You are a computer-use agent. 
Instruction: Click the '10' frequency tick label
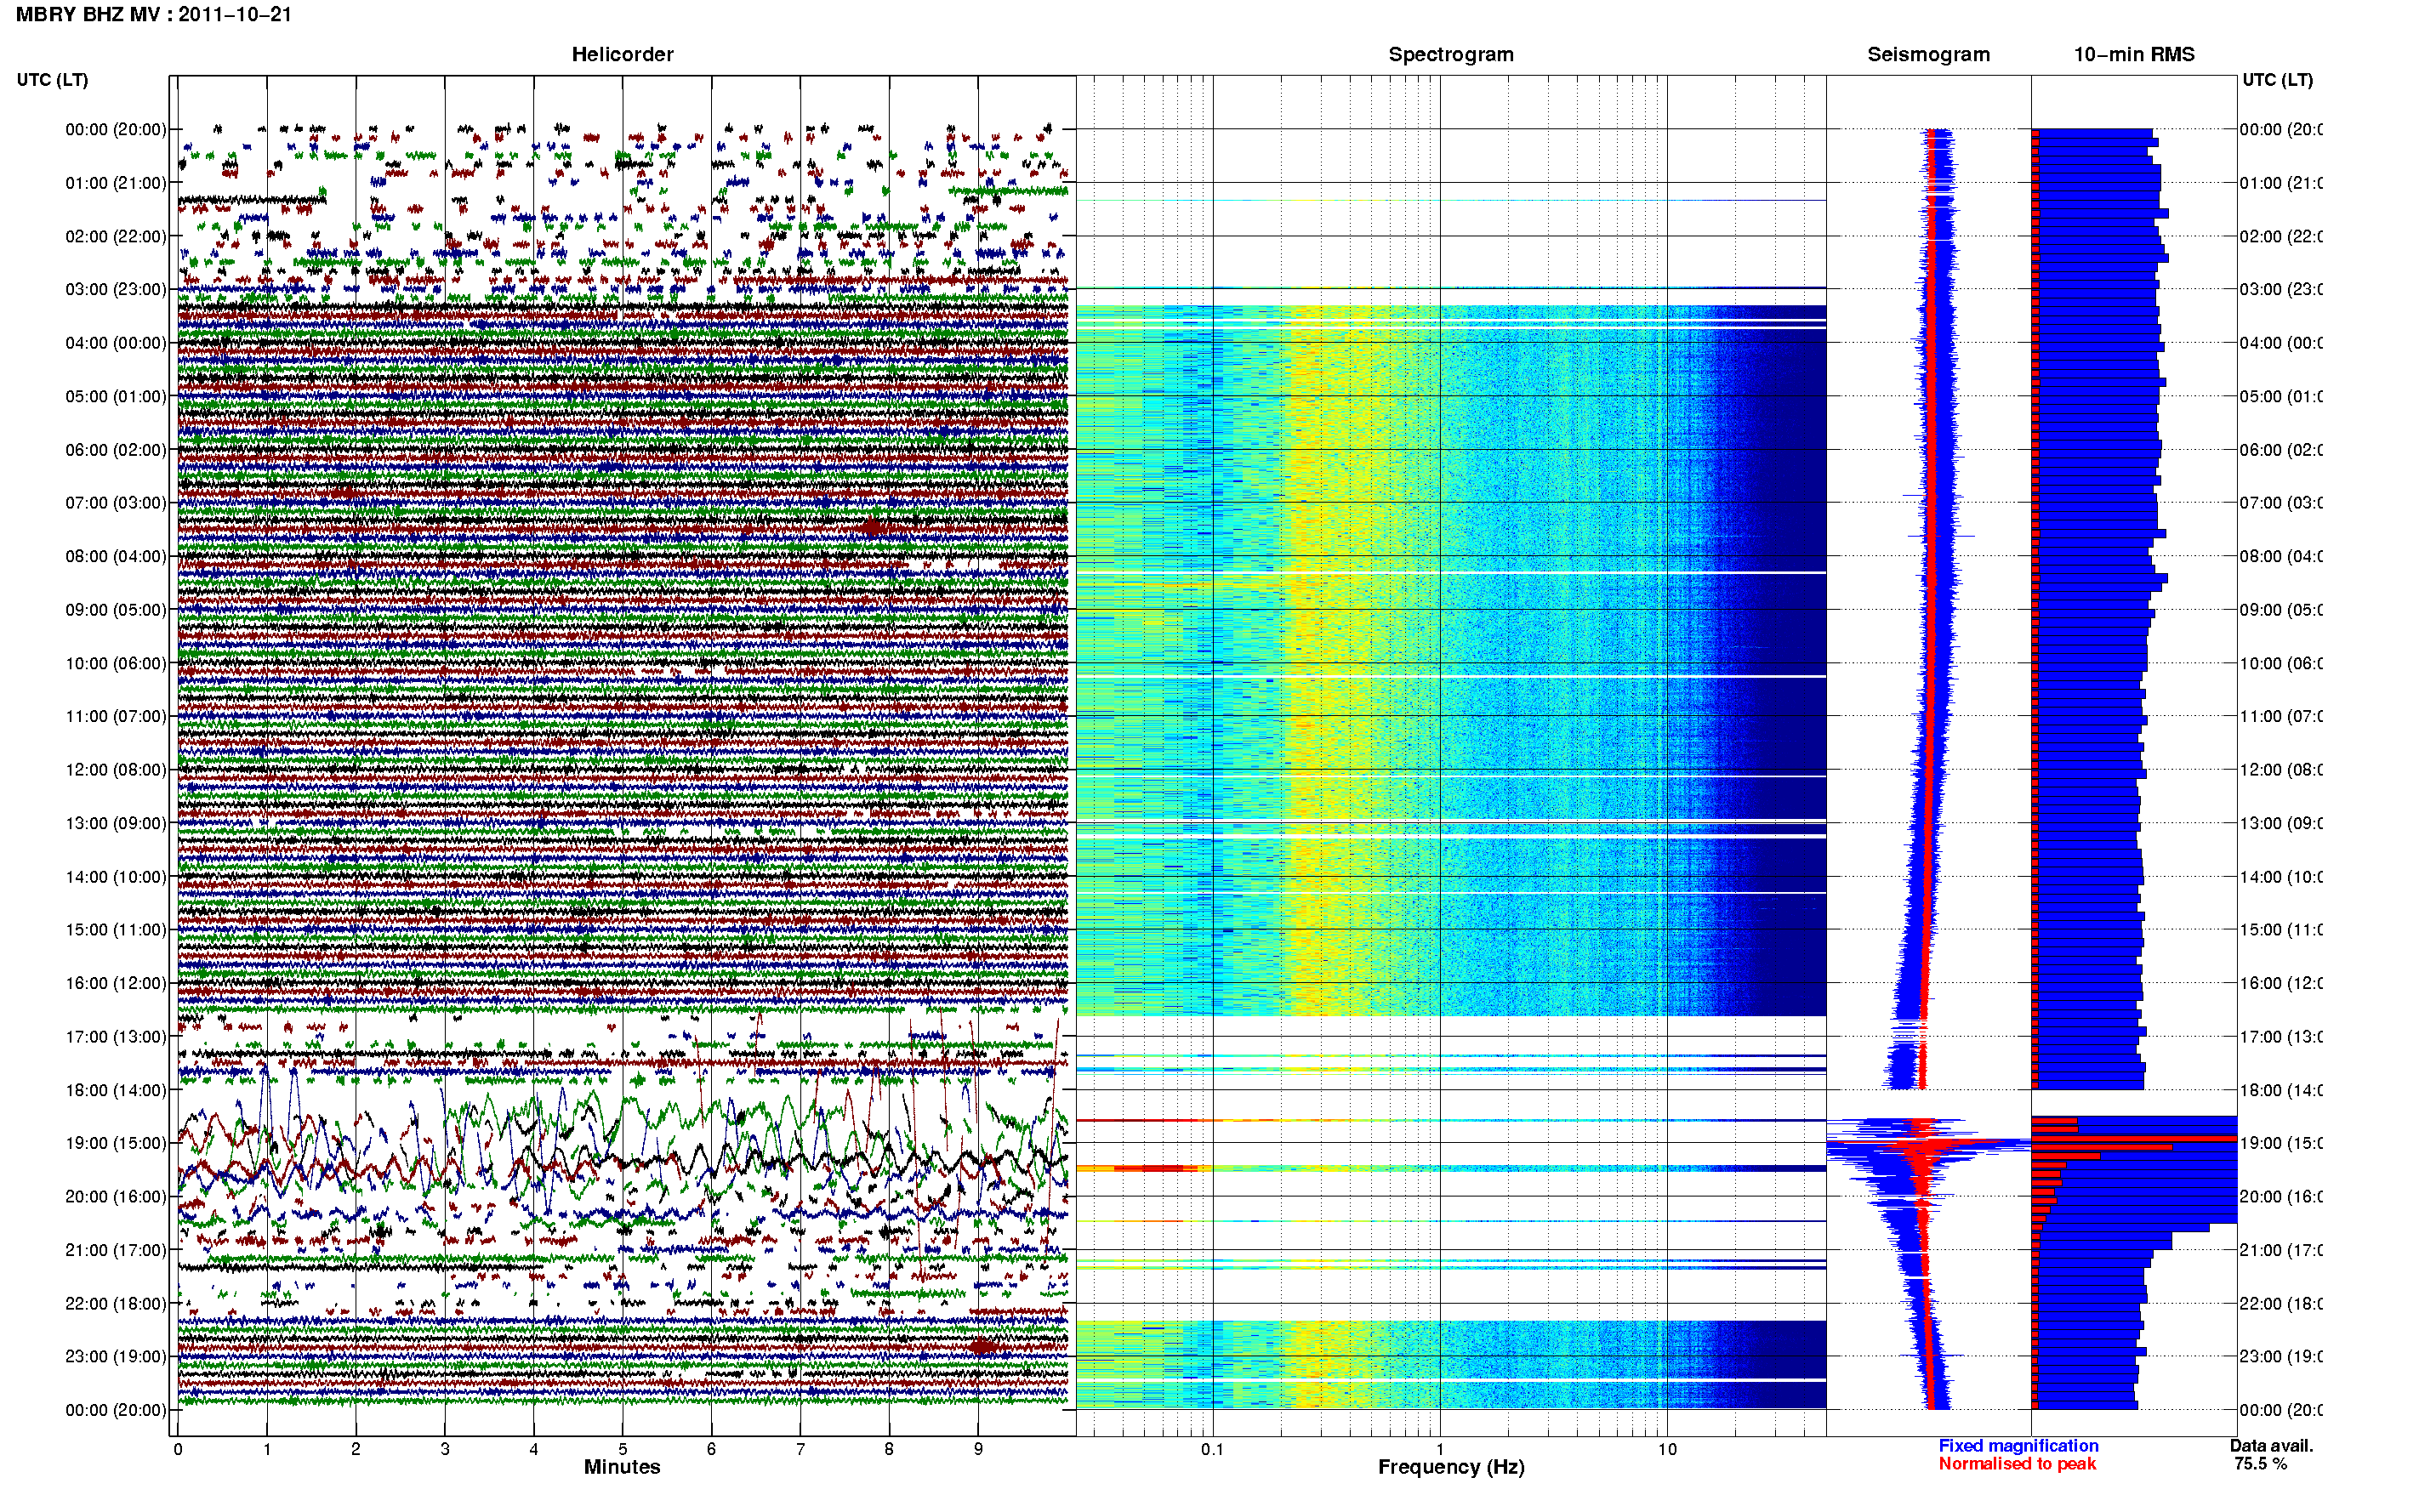click(1667, 1449)
